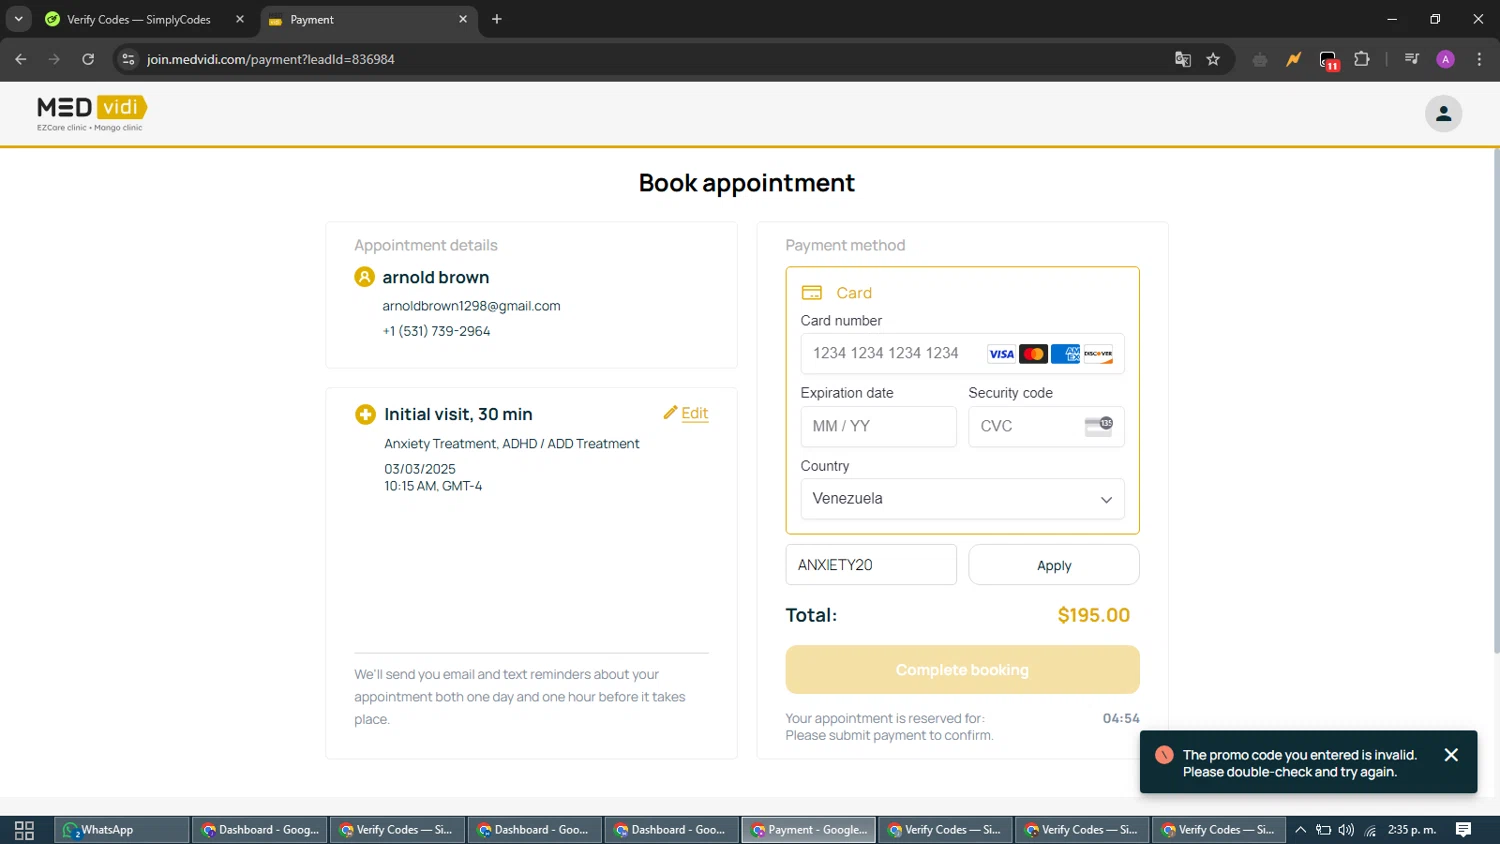Open the Chrome profile avatar 'A'
Screen dimensions: 1500x844
click(1445, 59)
